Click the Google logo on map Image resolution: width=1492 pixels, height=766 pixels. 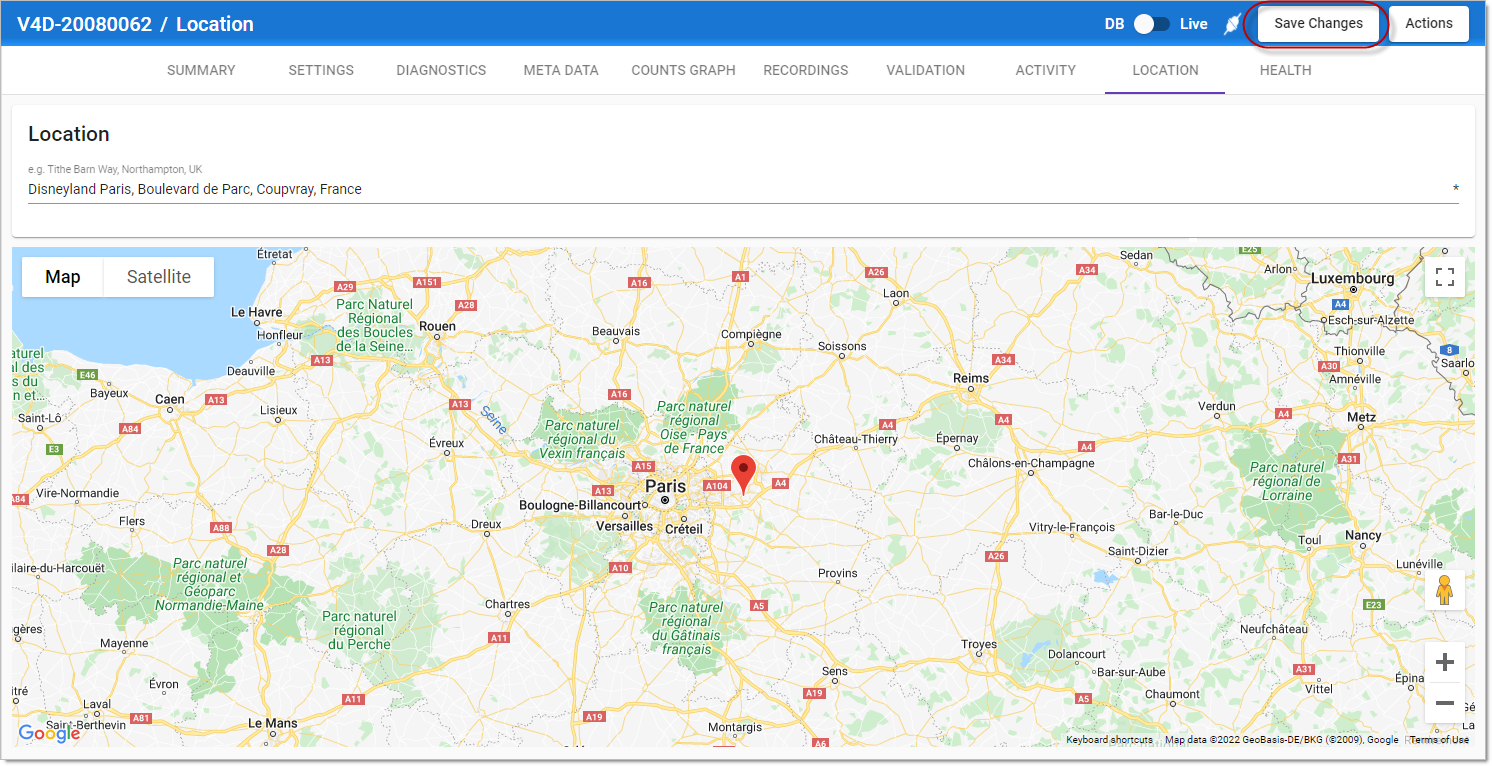tap(49, 733)
